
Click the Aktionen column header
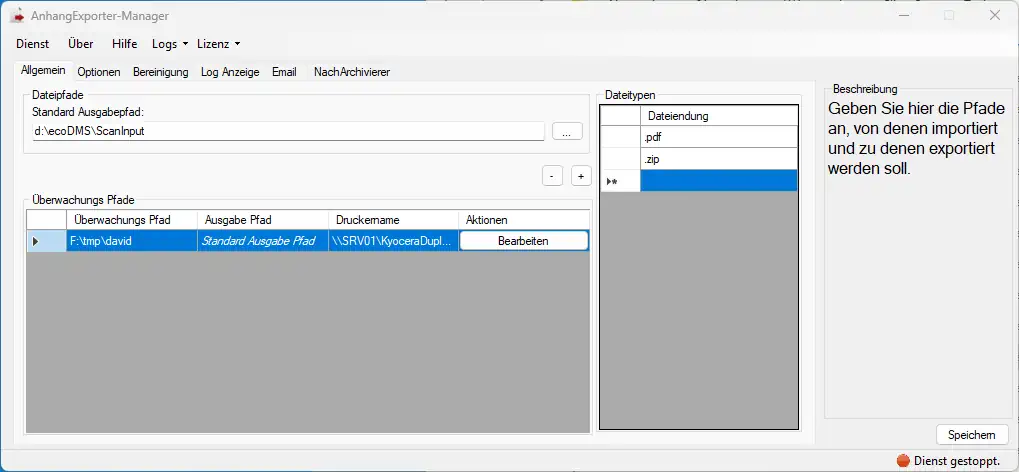[524, 220]
